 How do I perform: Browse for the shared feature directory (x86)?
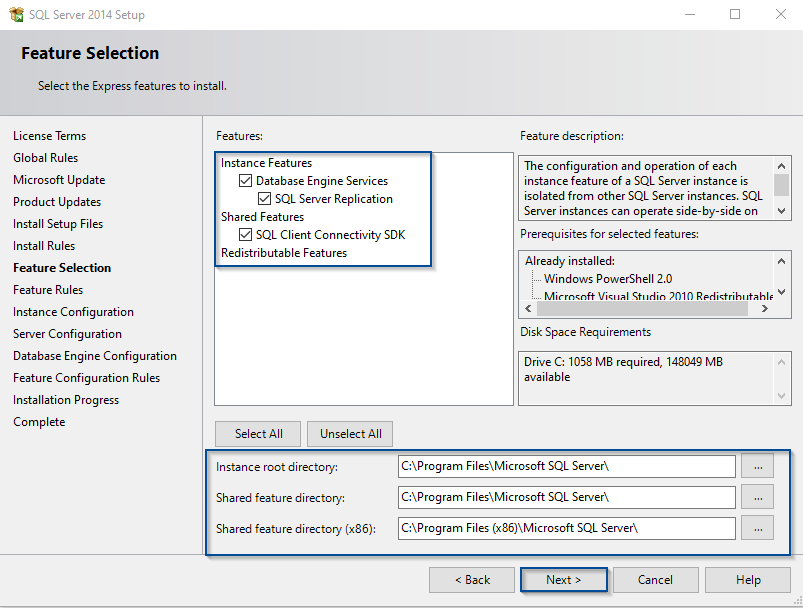point(759,527)
